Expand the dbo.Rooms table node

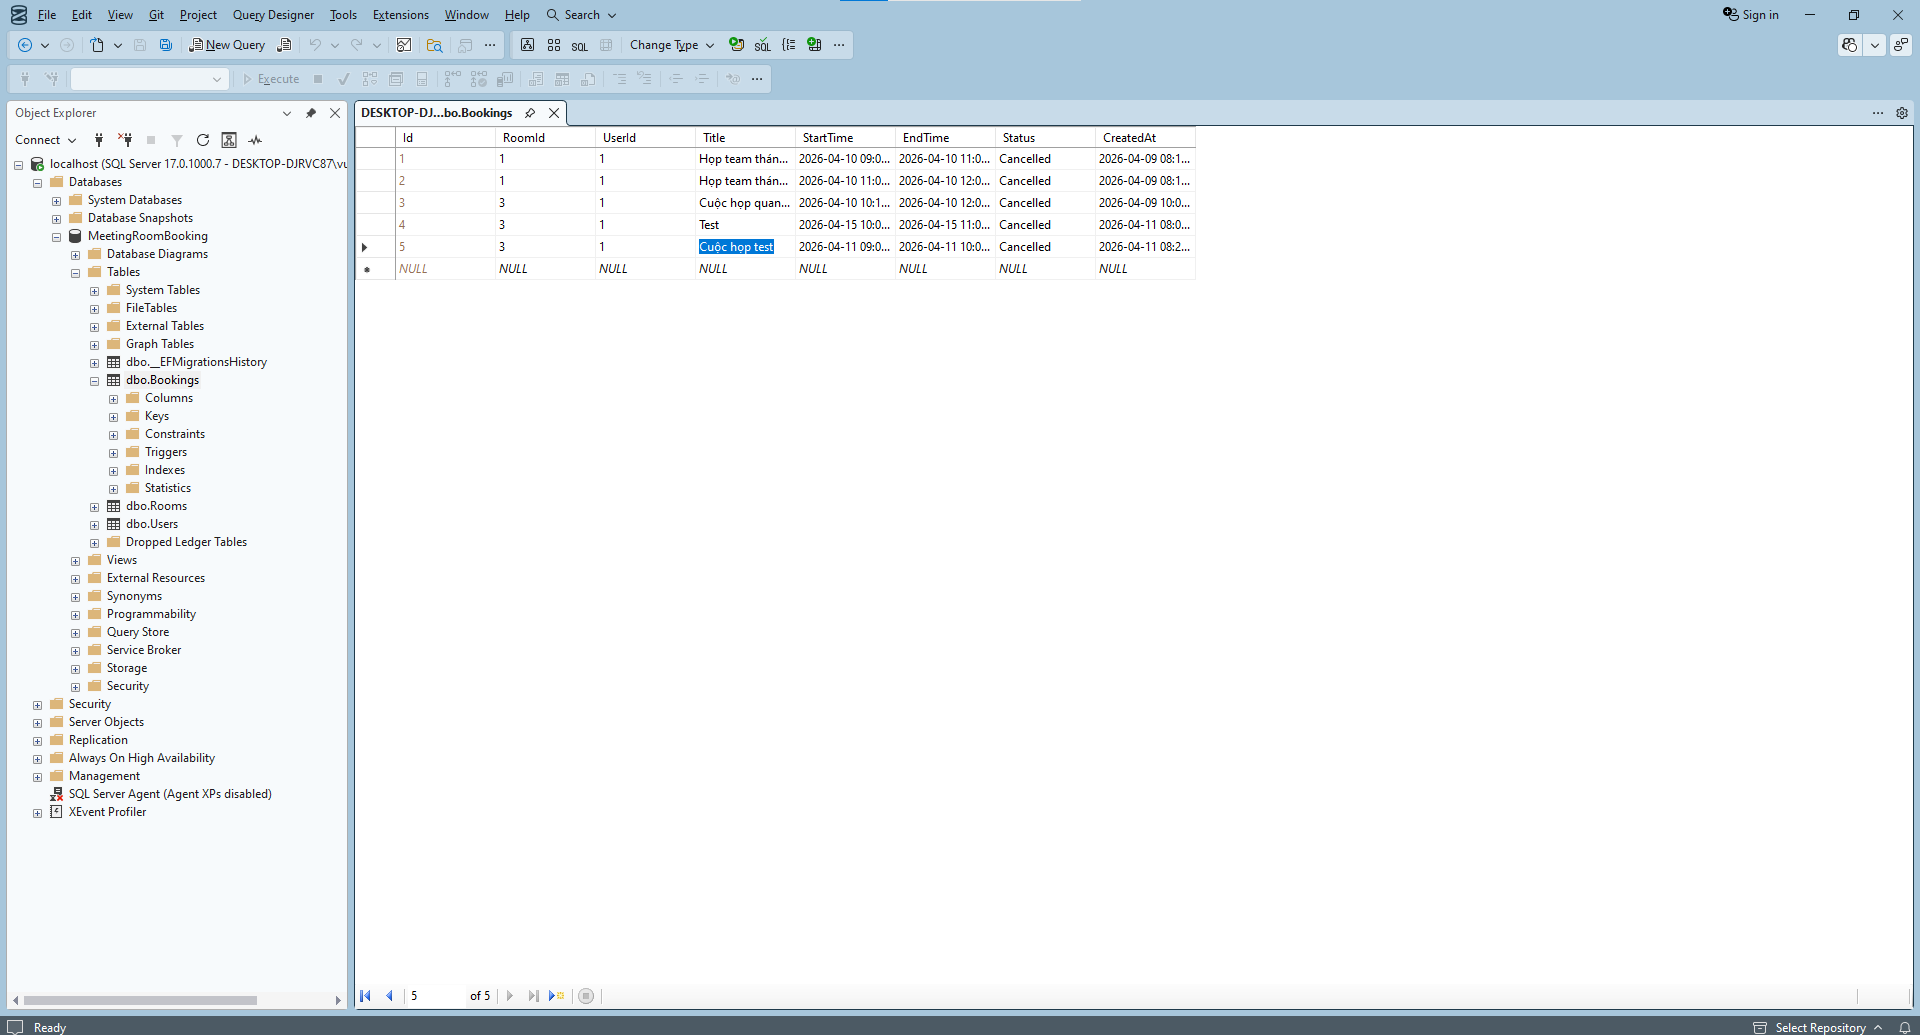[x=95, y=507]
